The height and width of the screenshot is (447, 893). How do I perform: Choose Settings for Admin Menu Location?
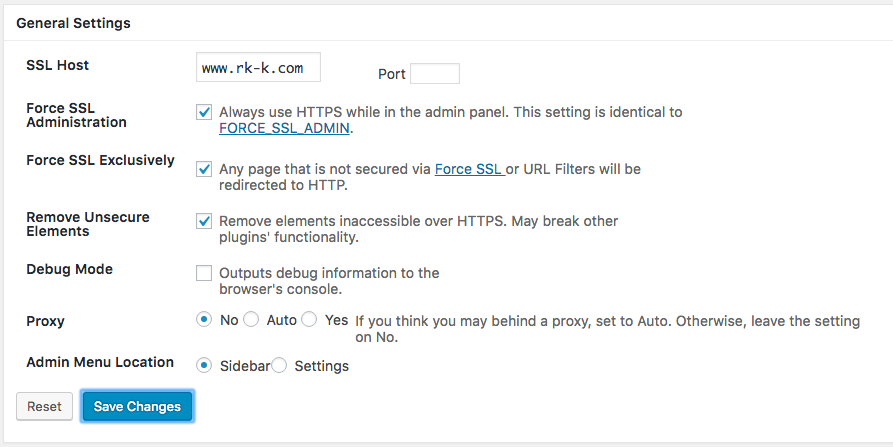[x=279, y=366]
